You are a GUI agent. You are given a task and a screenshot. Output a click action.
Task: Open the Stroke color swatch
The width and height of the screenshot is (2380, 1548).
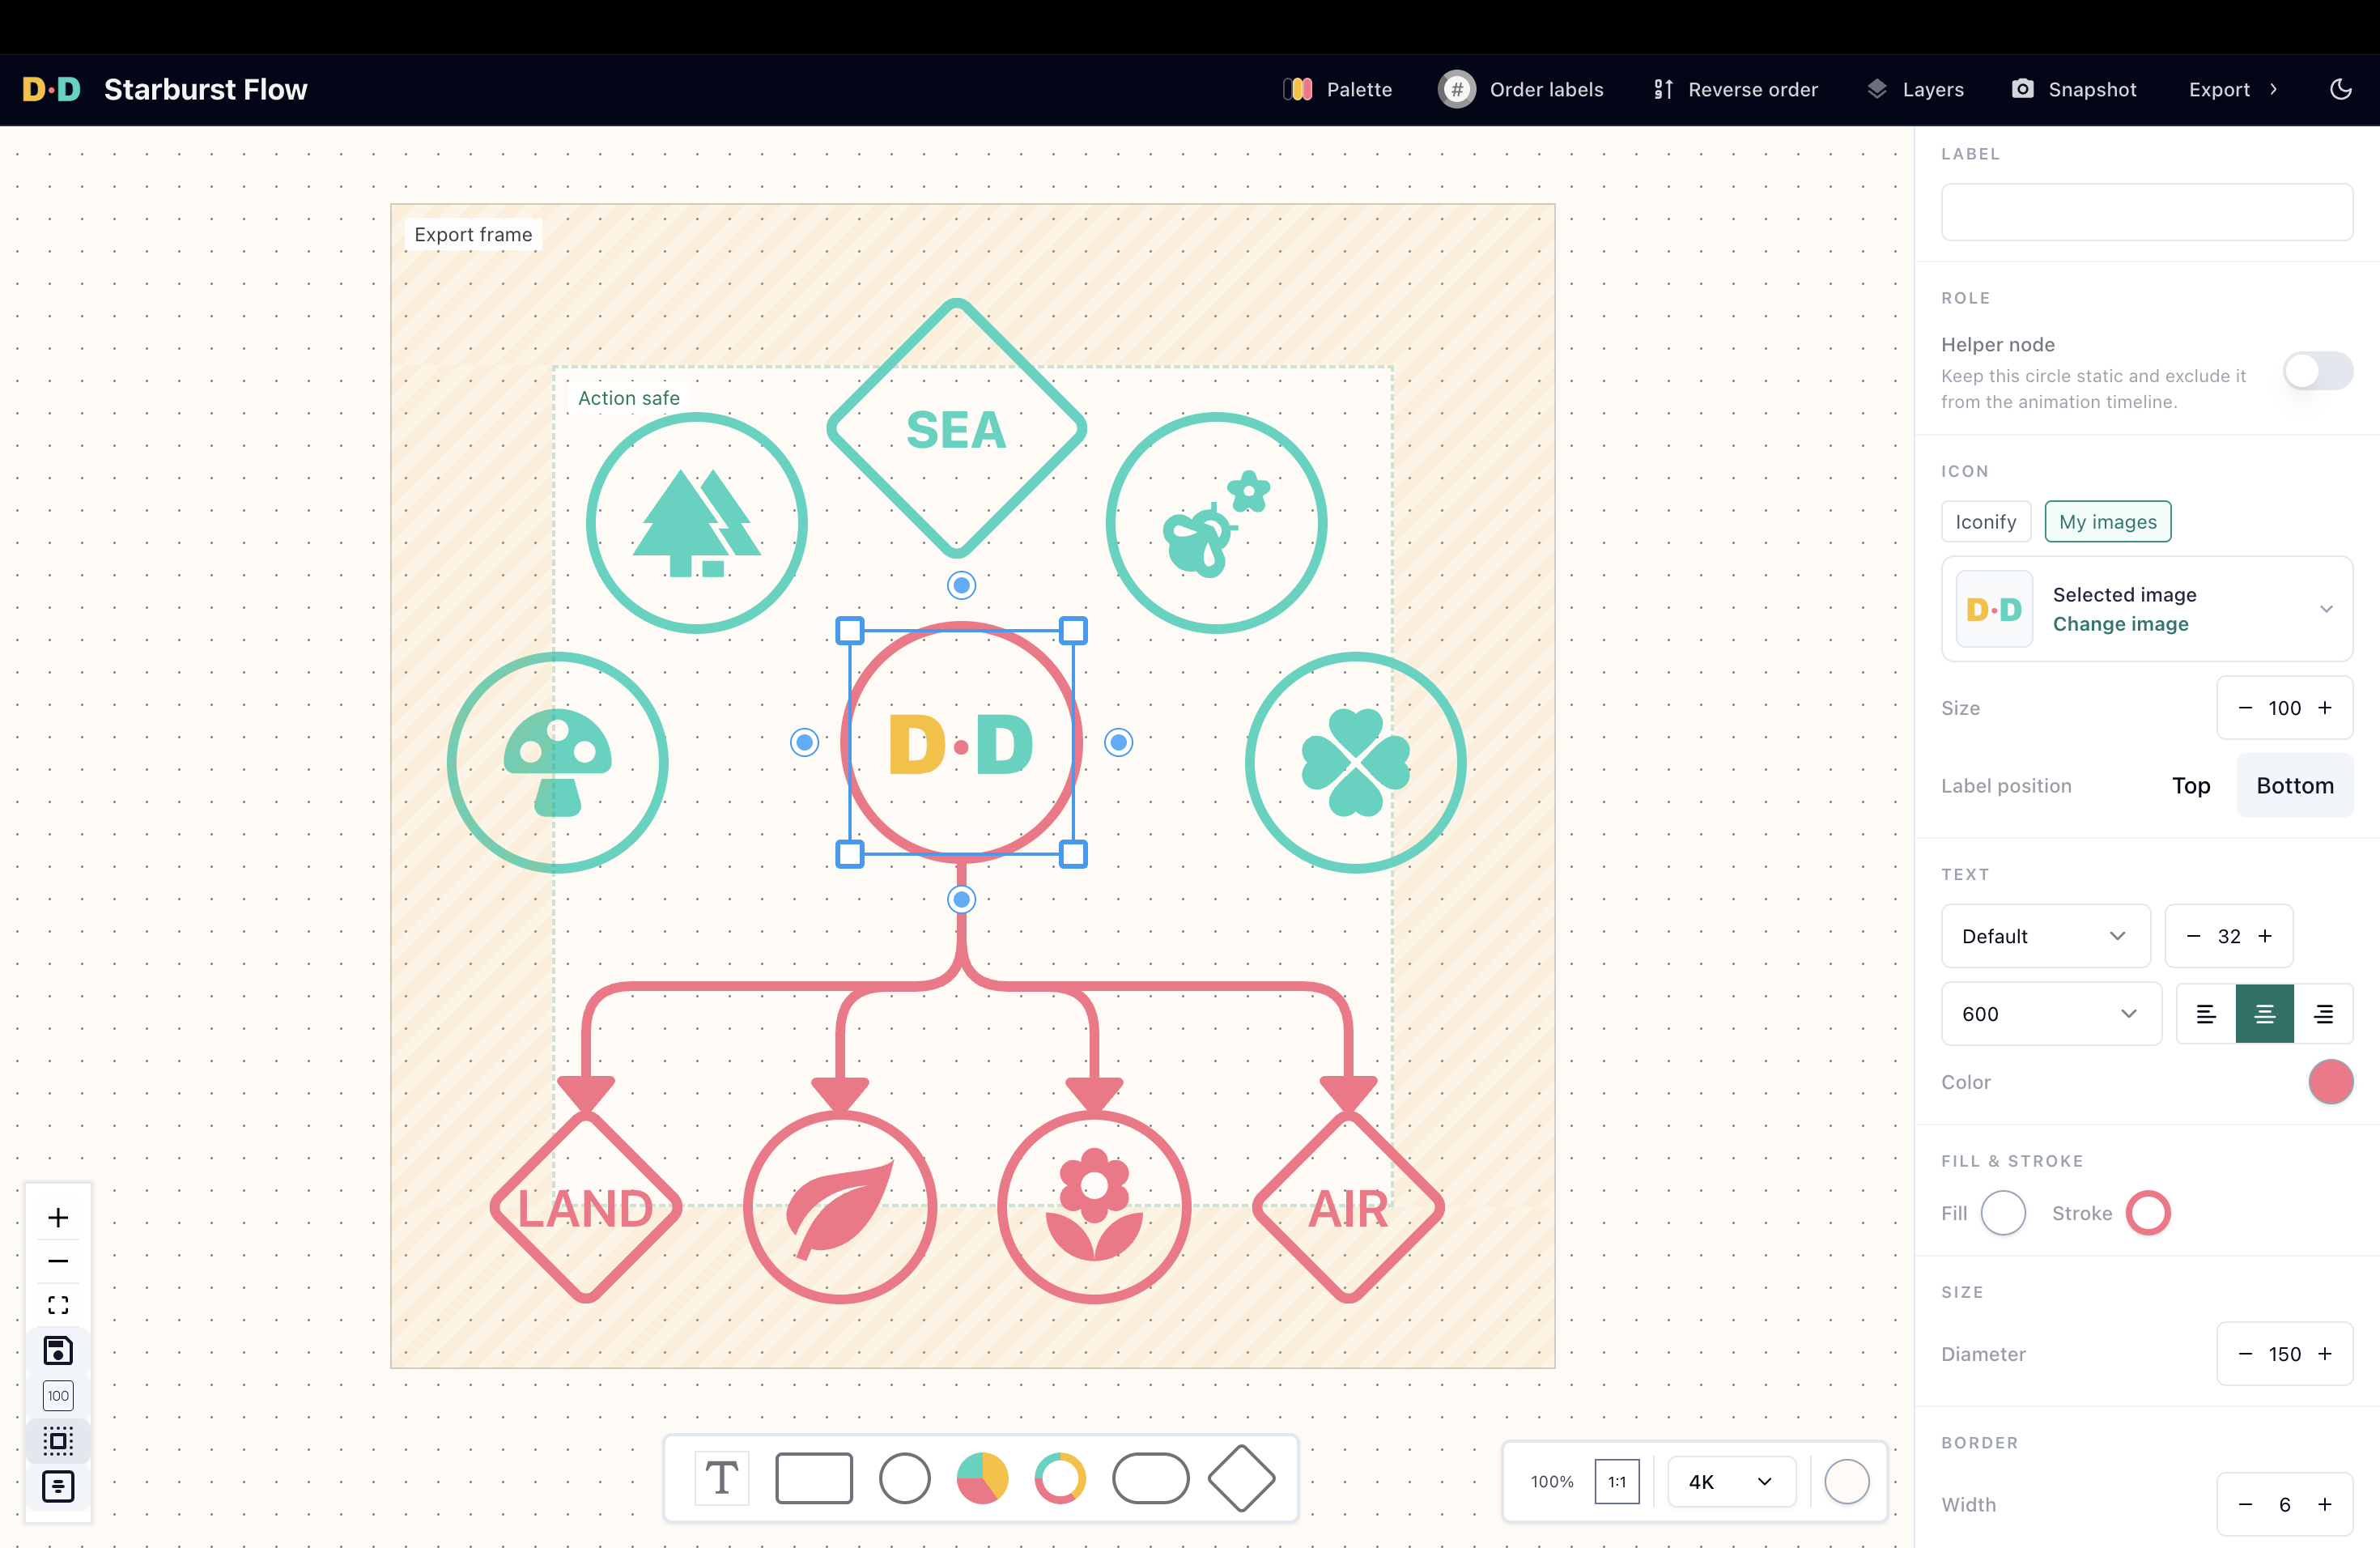pos(2148,1213)
